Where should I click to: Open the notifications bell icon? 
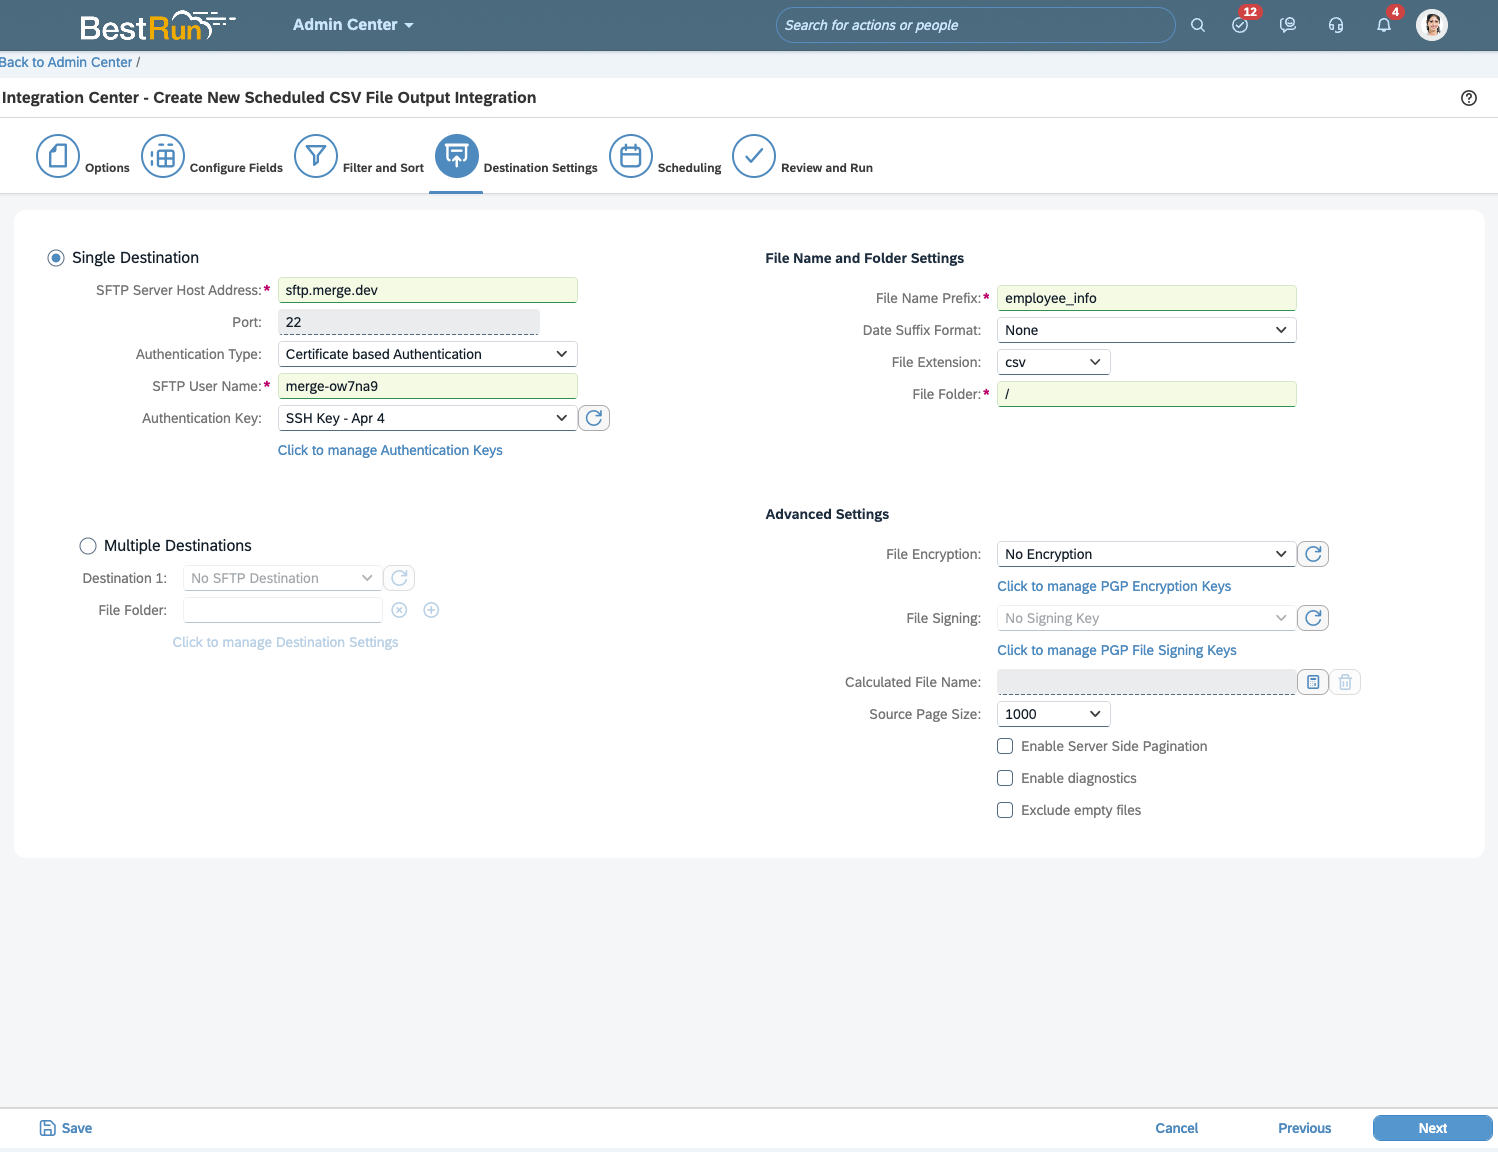[x=1383, y=25]
